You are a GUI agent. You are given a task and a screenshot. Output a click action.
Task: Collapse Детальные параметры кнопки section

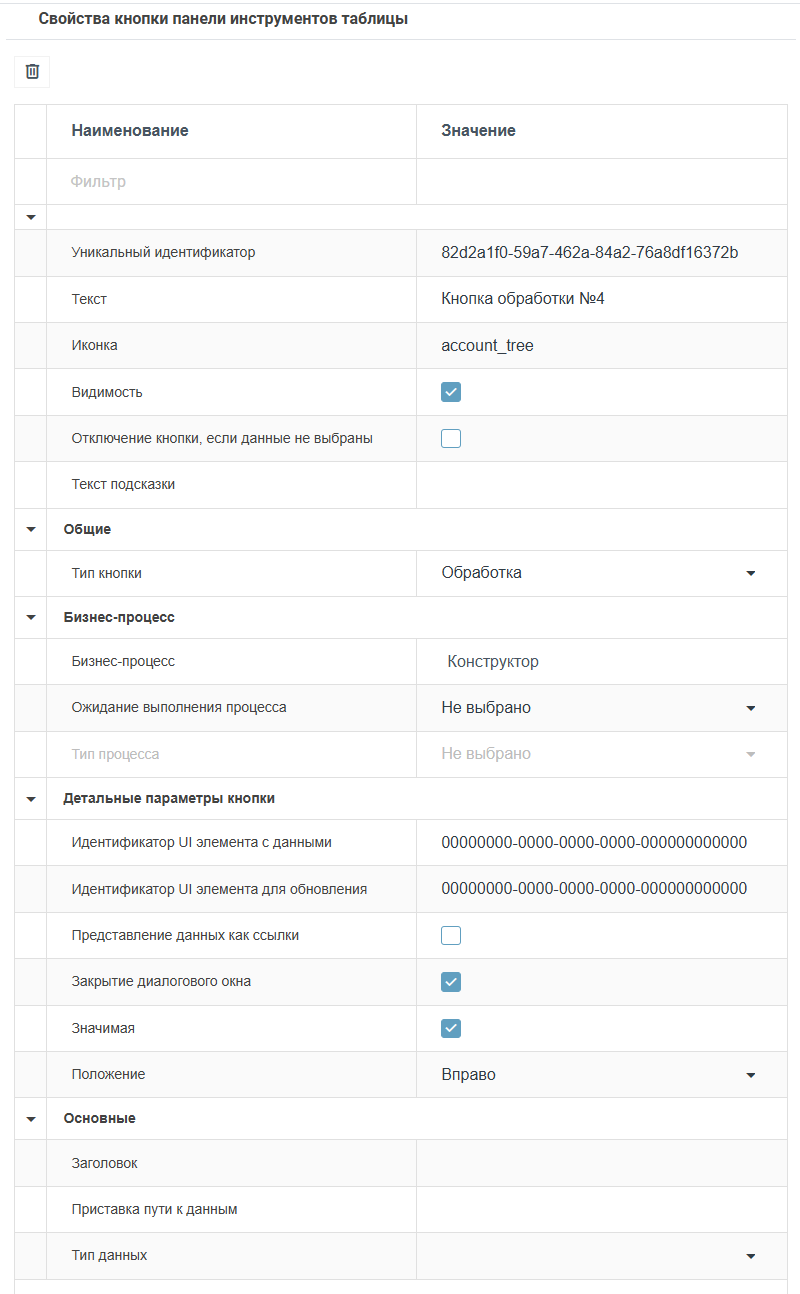31,798
